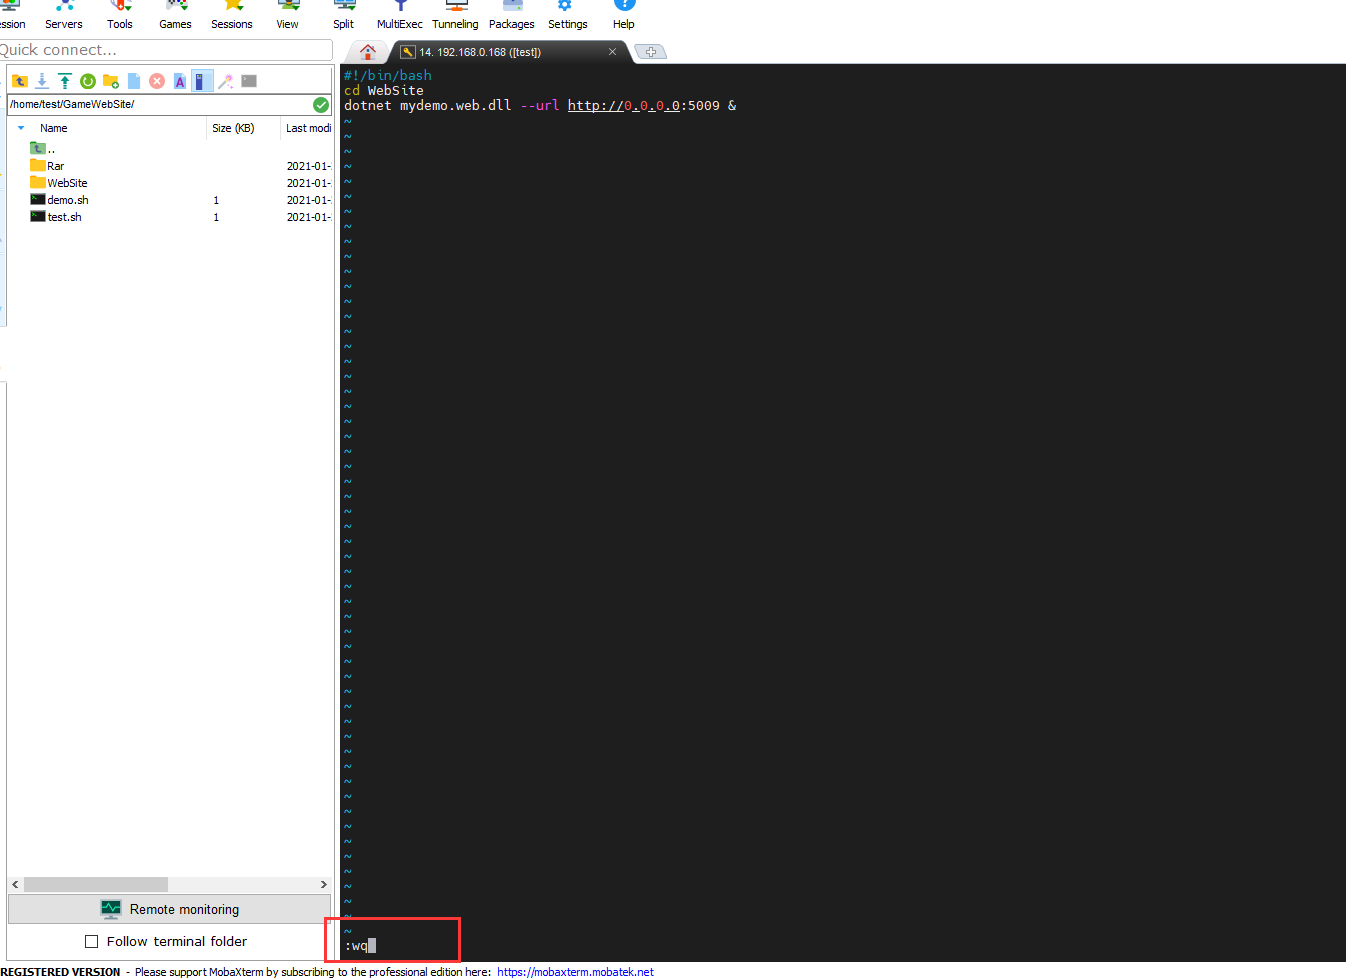Image resolution: width=1346 pixels, height=979 pixels.
Task: Click the download selected files arrow icon
Action: tap(42, 81)
